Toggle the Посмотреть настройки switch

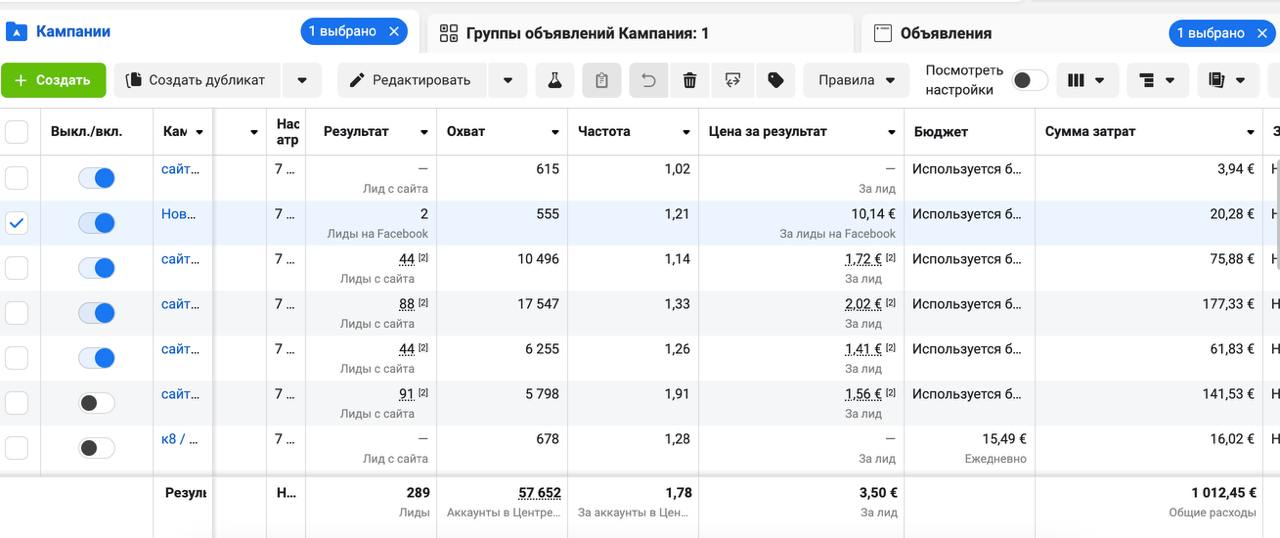[1029, 80]
